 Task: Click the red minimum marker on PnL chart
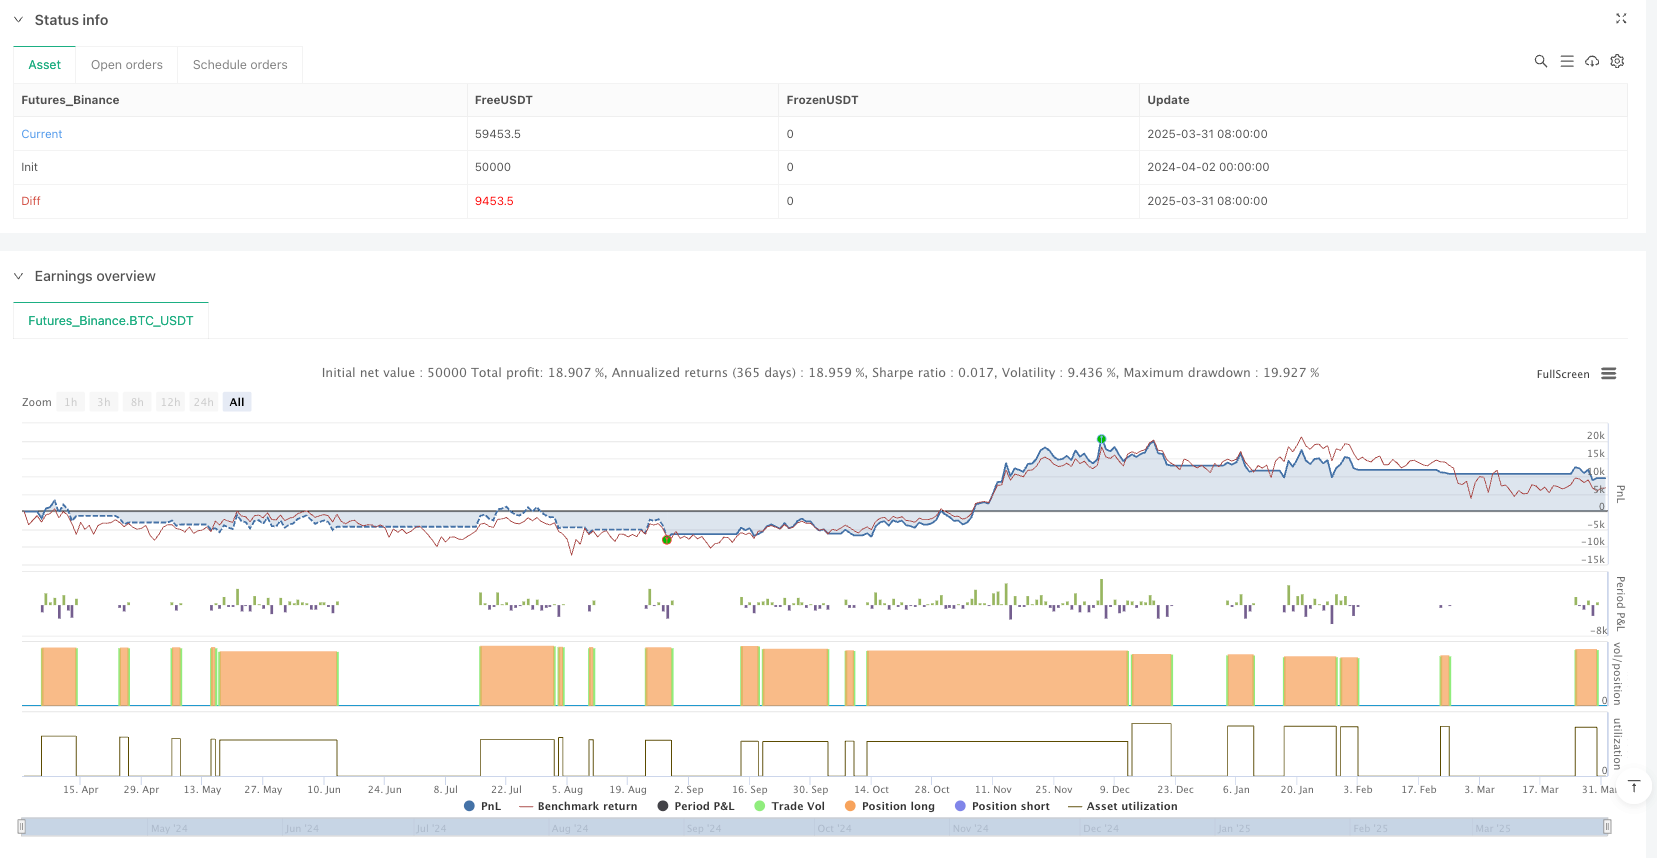(x=667, y=540)
